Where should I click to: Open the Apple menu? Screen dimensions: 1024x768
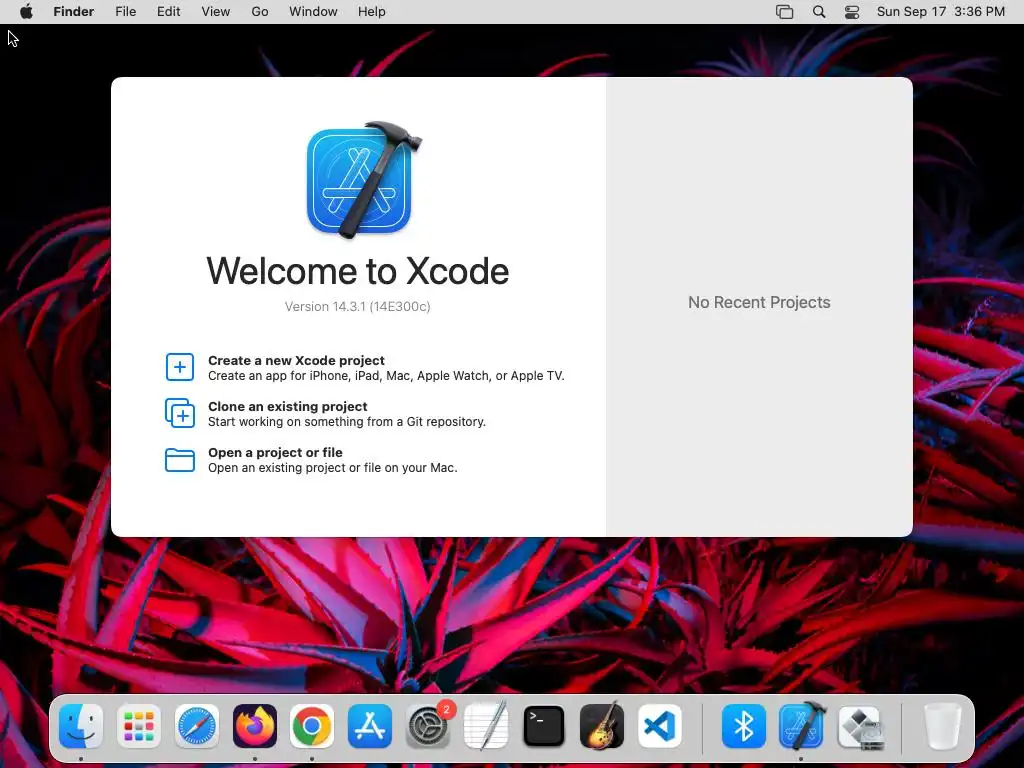[26, 12]
